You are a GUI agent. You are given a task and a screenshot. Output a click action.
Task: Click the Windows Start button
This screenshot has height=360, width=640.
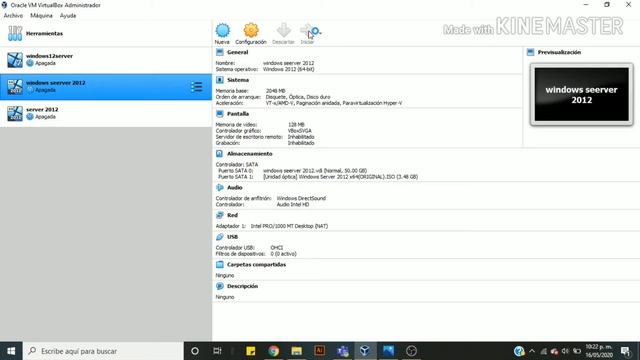click(11, 351)
